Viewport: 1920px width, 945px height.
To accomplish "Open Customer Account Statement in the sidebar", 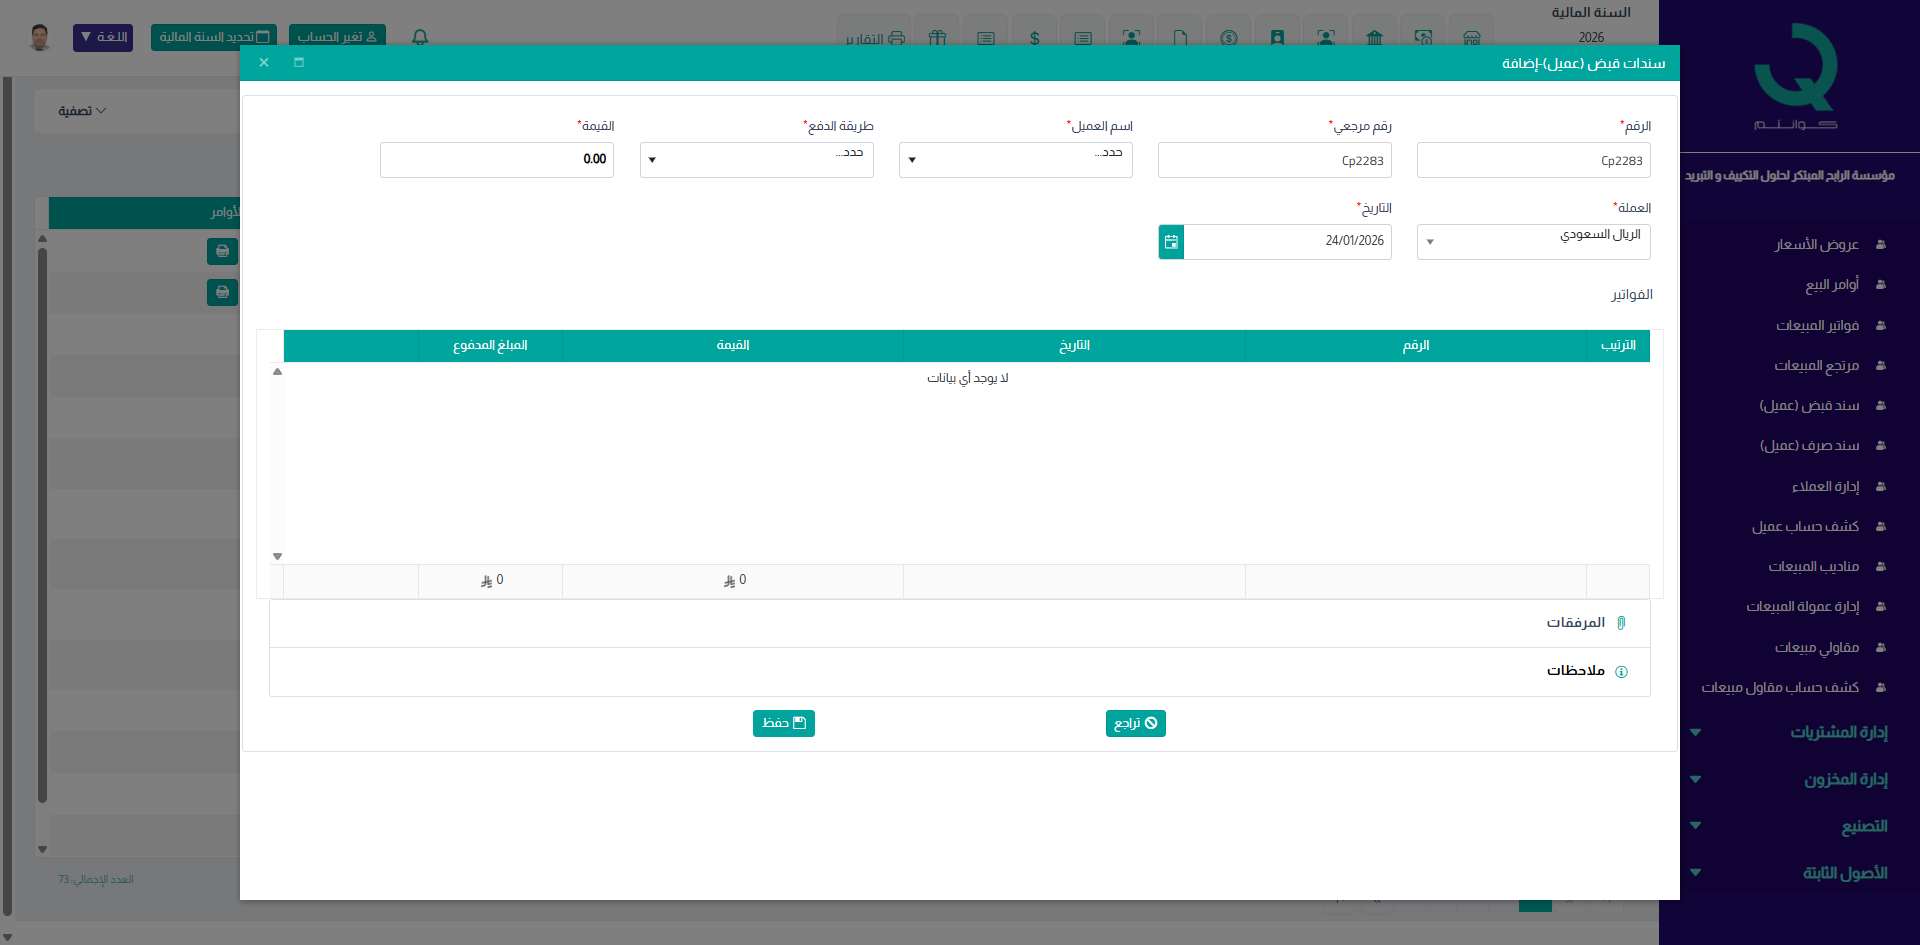I will point(1804,526).
